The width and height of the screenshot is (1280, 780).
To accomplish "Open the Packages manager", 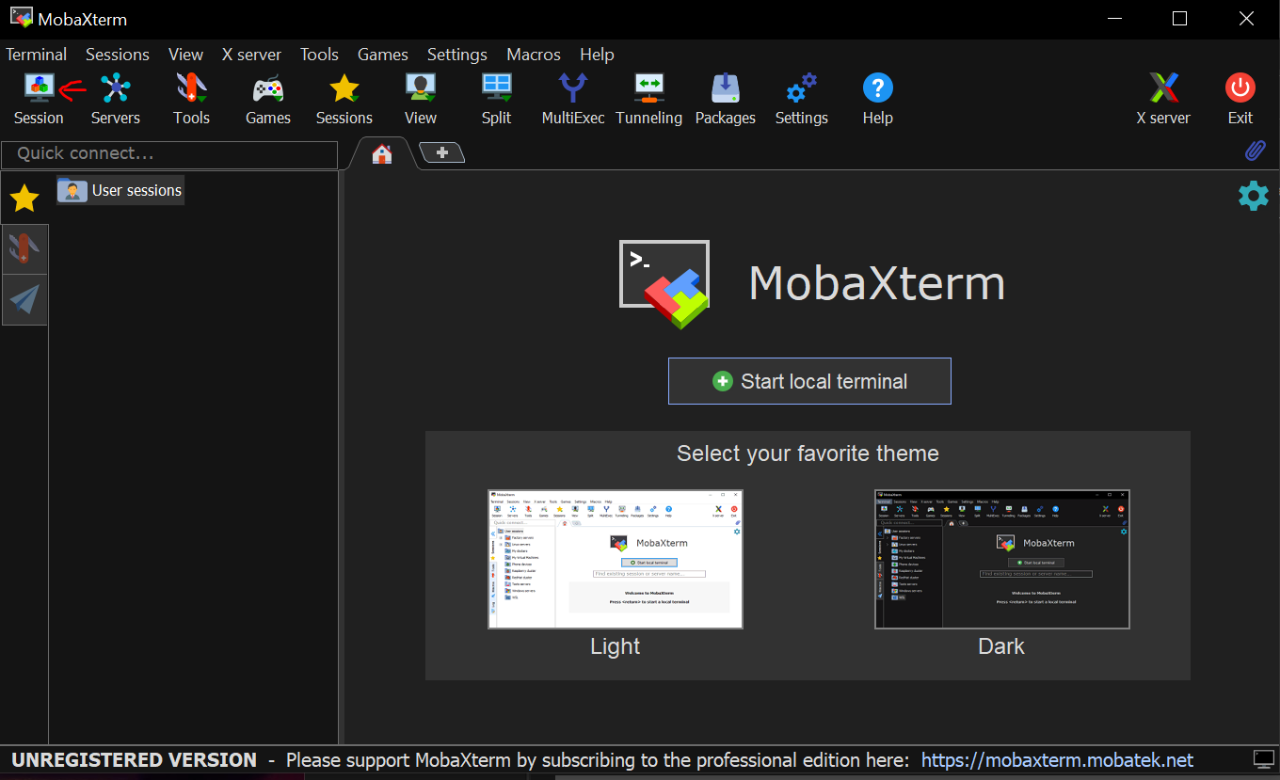I will pyautogui.click(x=725, y=95).
